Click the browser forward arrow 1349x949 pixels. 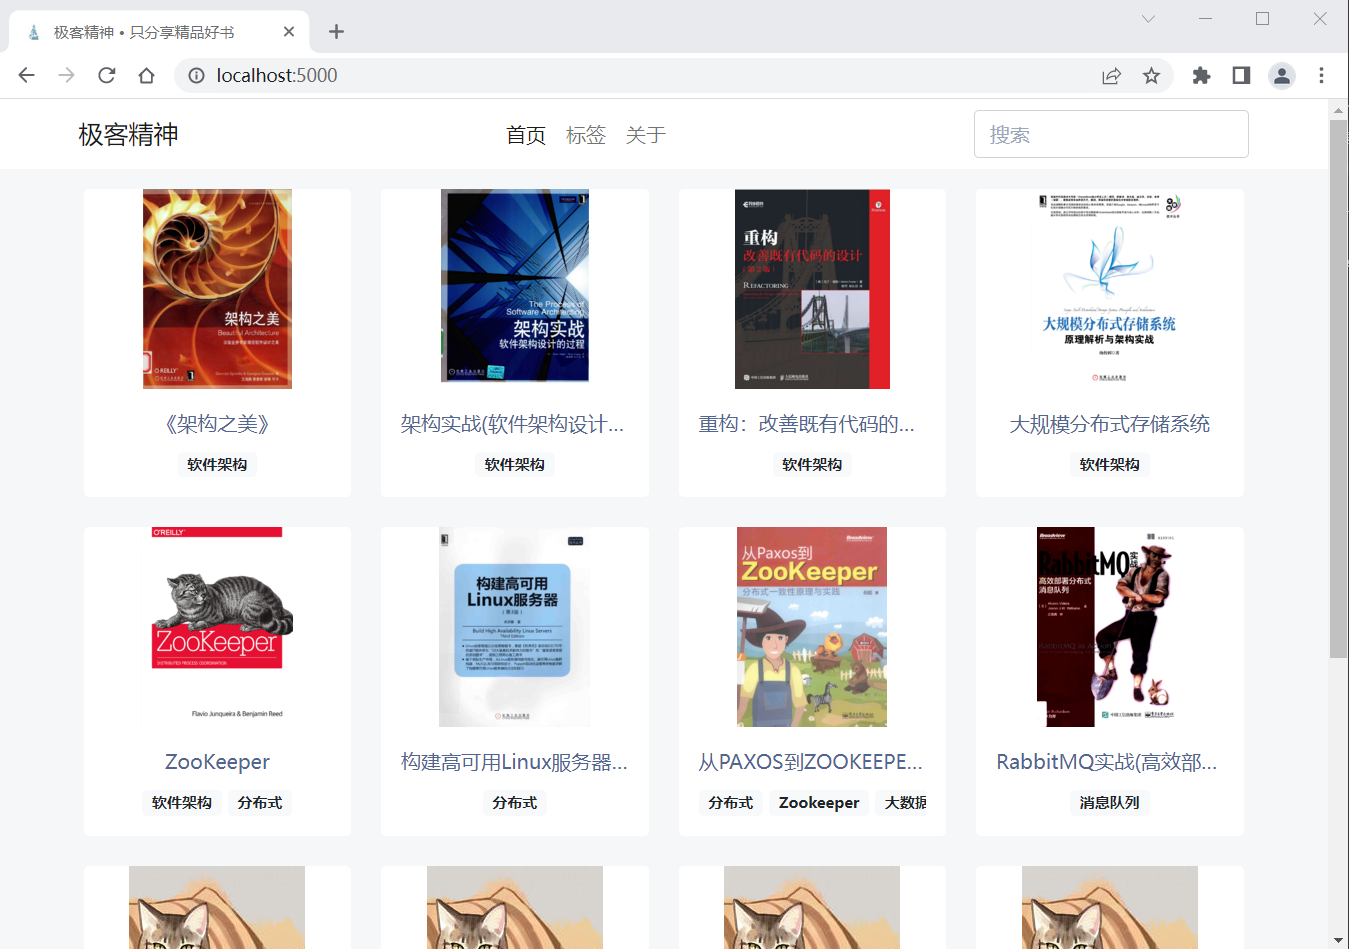tap(66, 75)
